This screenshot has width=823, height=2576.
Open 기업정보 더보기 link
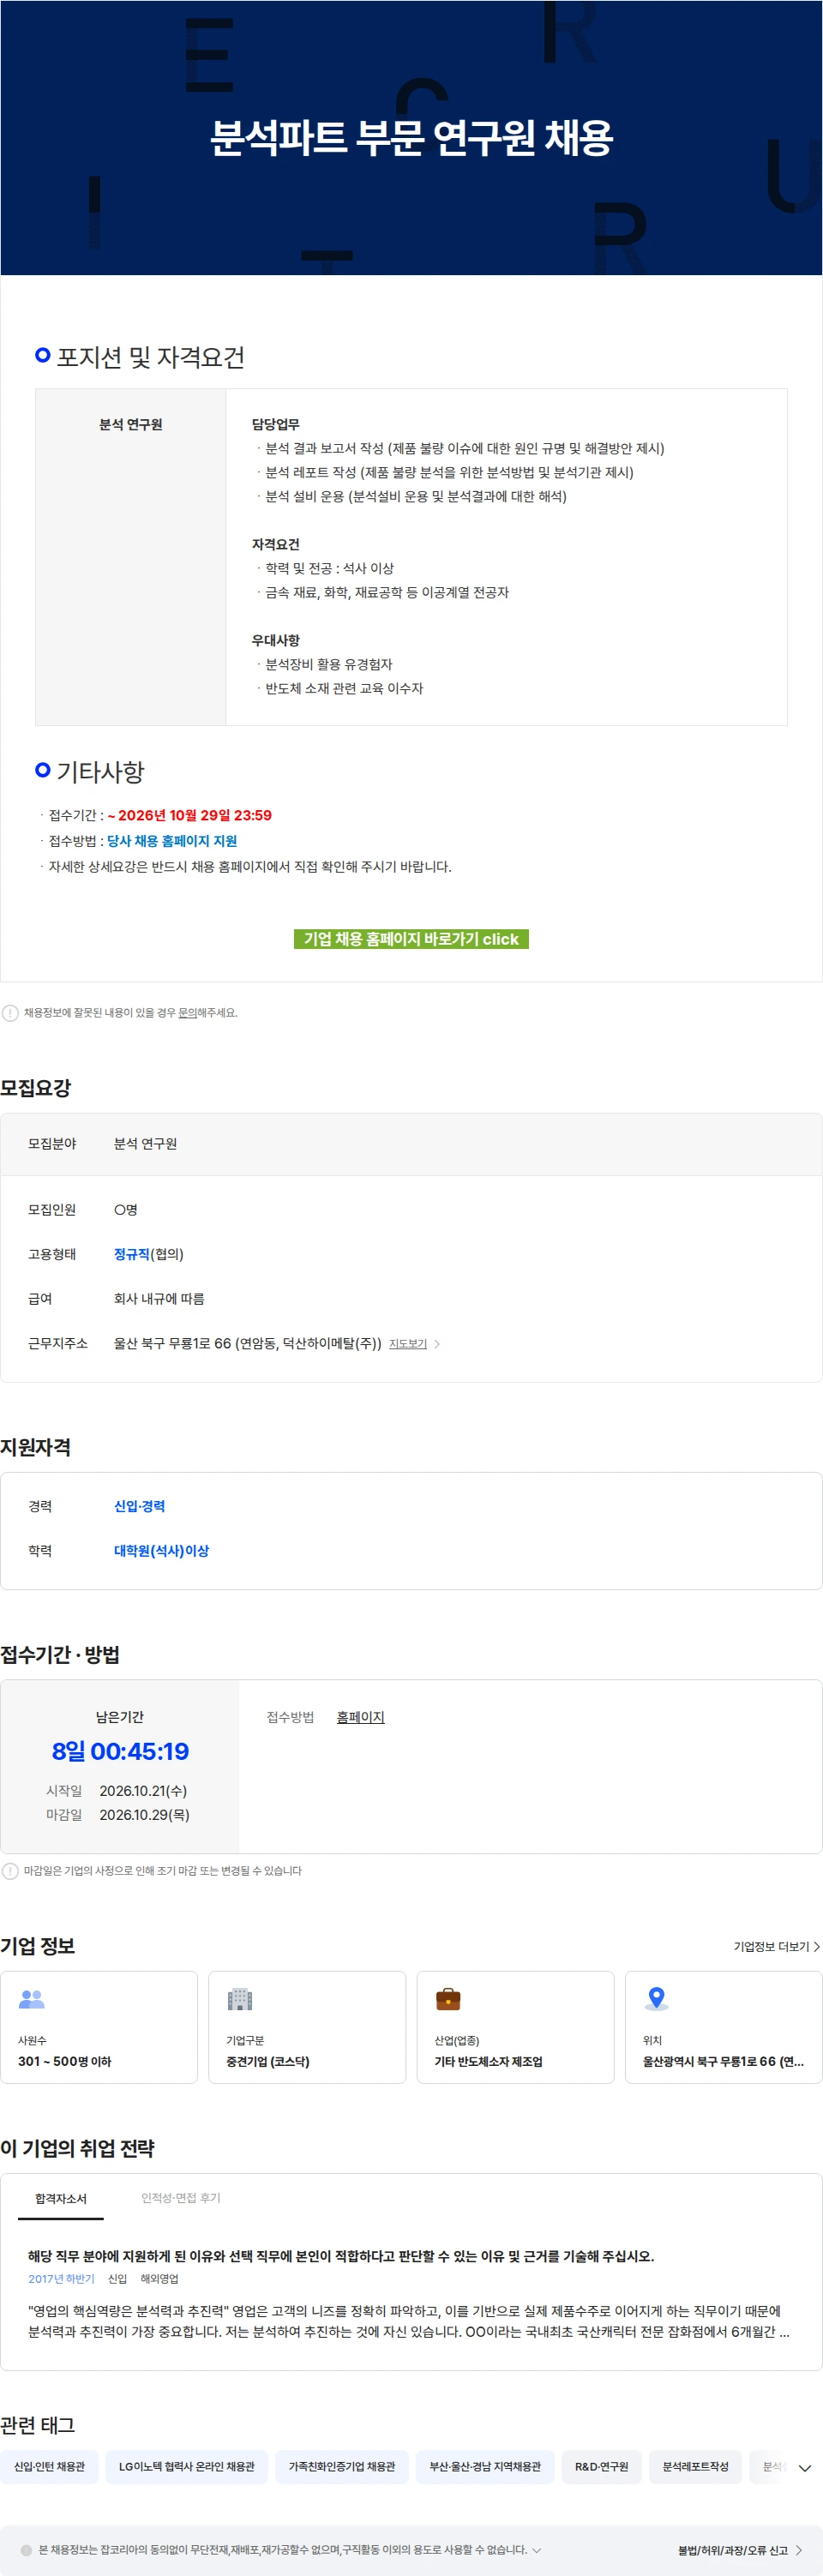[776, 1946]
